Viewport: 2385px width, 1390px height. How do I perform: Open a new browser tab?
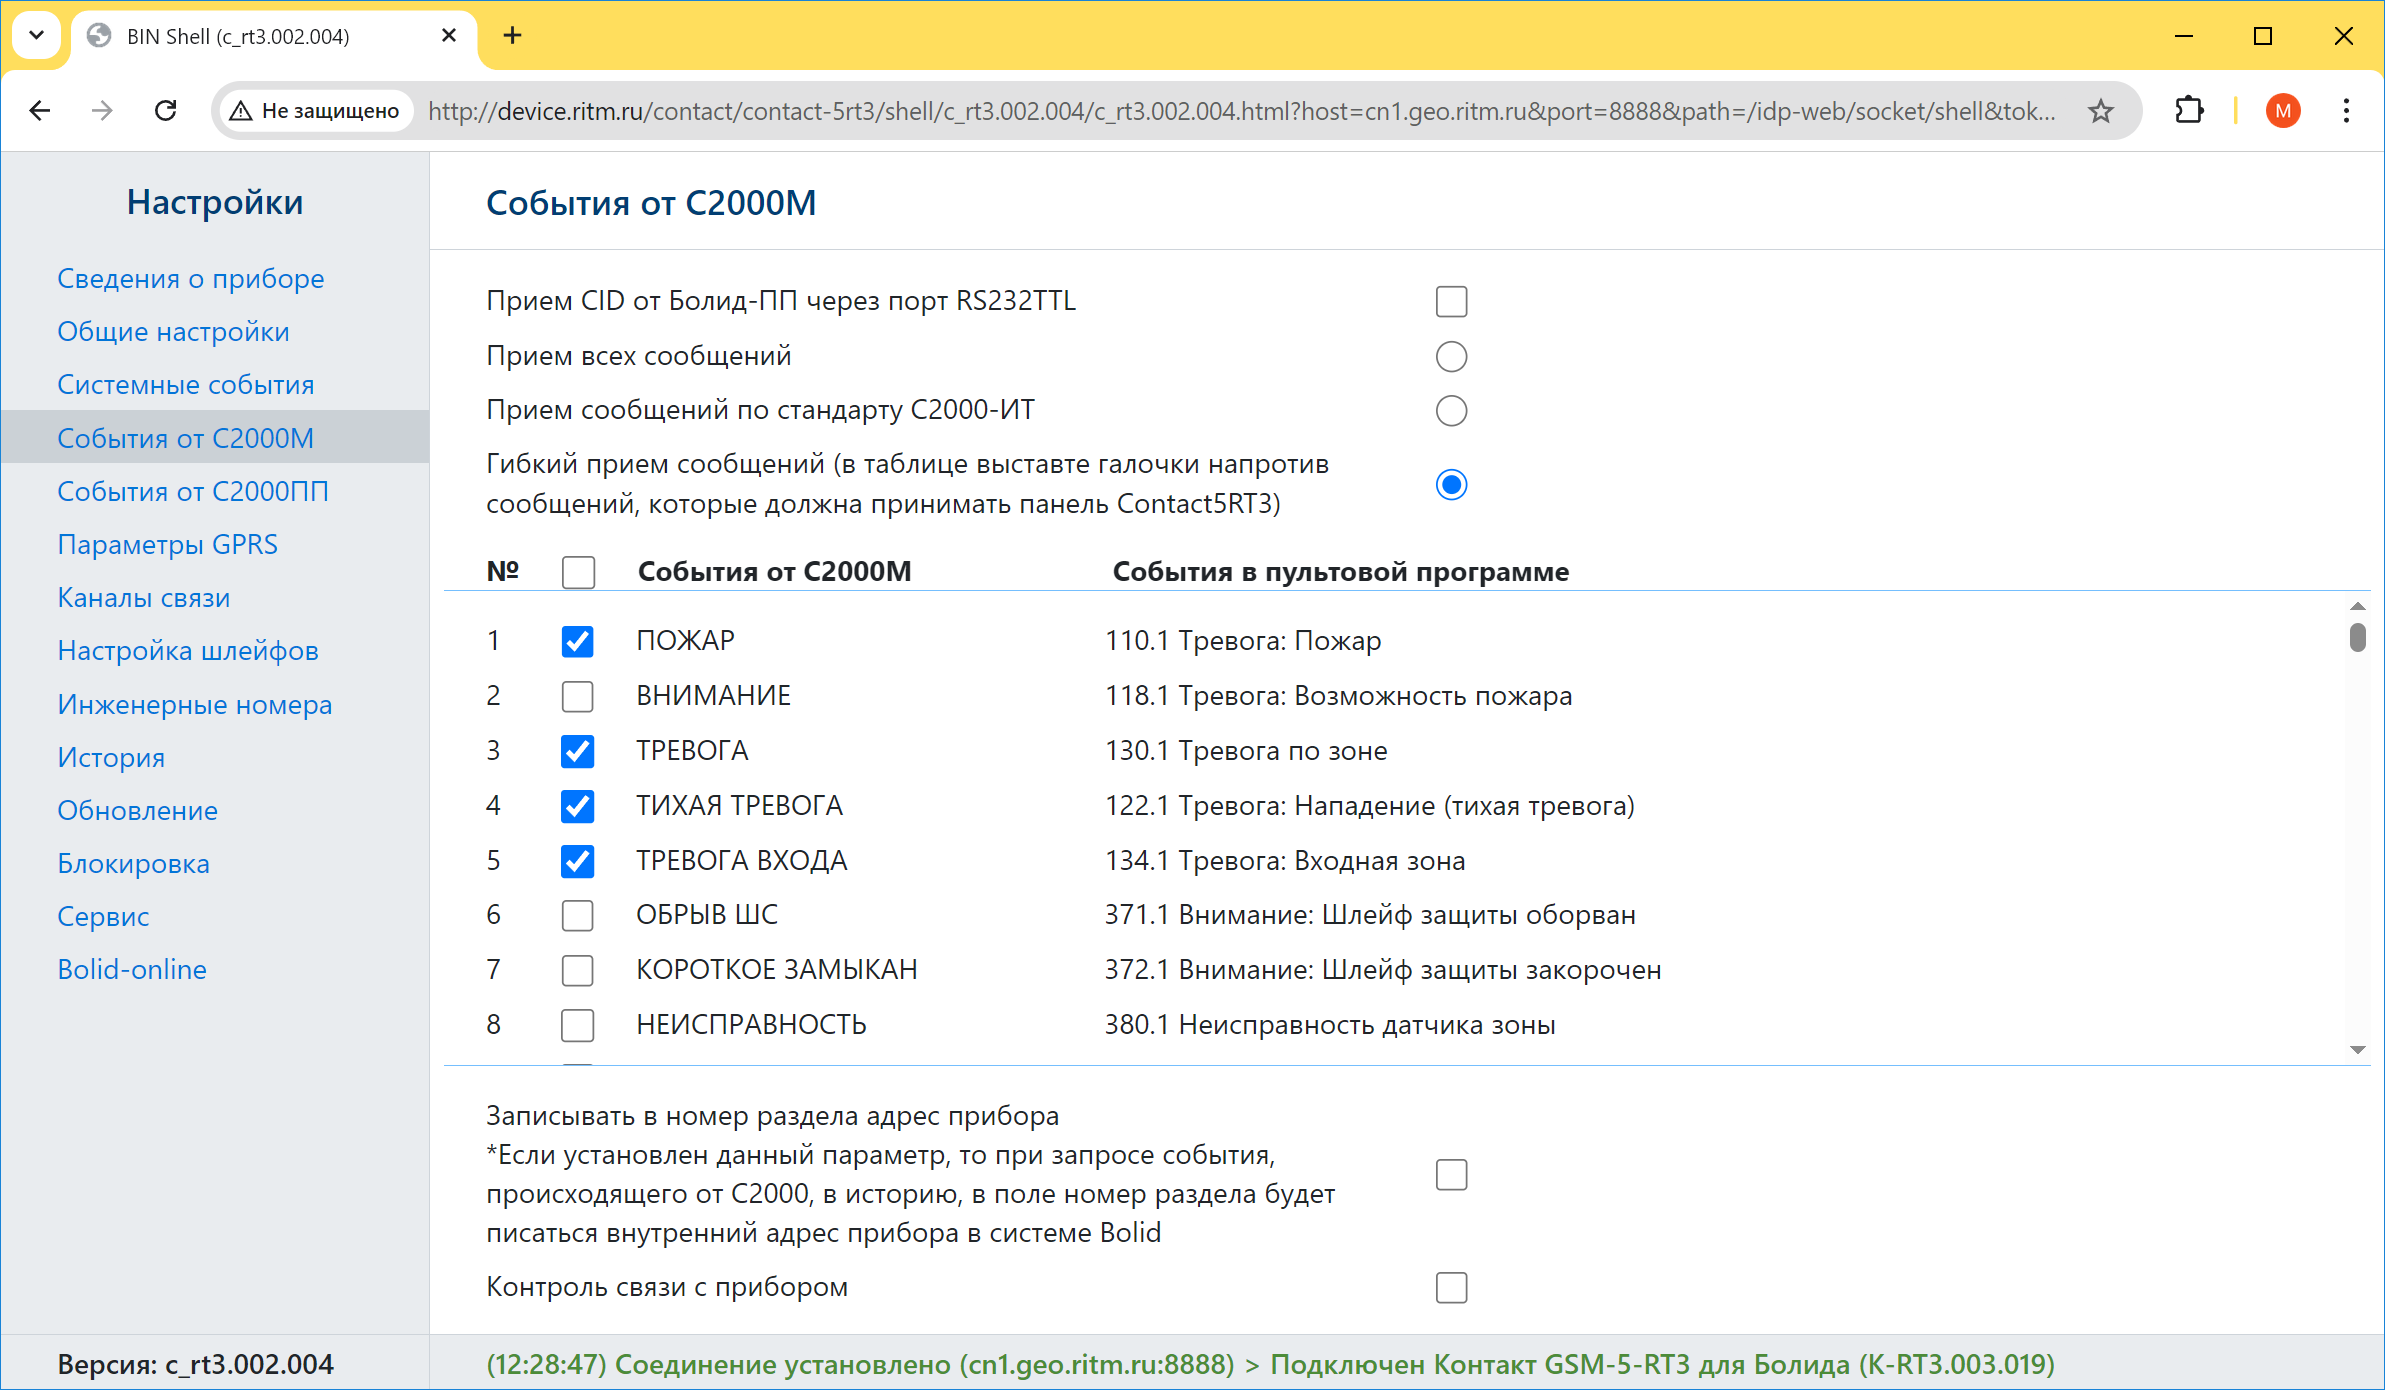pyautogui.click(x=512, y=36)
